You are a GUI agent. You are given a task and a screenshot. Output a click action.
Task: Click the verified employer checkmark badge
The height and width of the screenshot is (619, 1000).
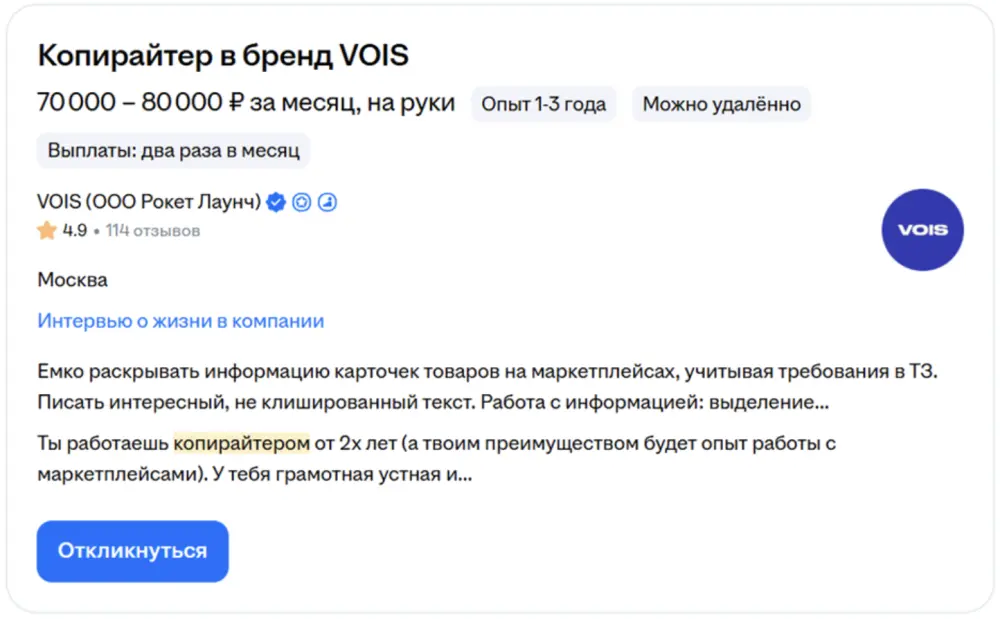tap(276, 202)
